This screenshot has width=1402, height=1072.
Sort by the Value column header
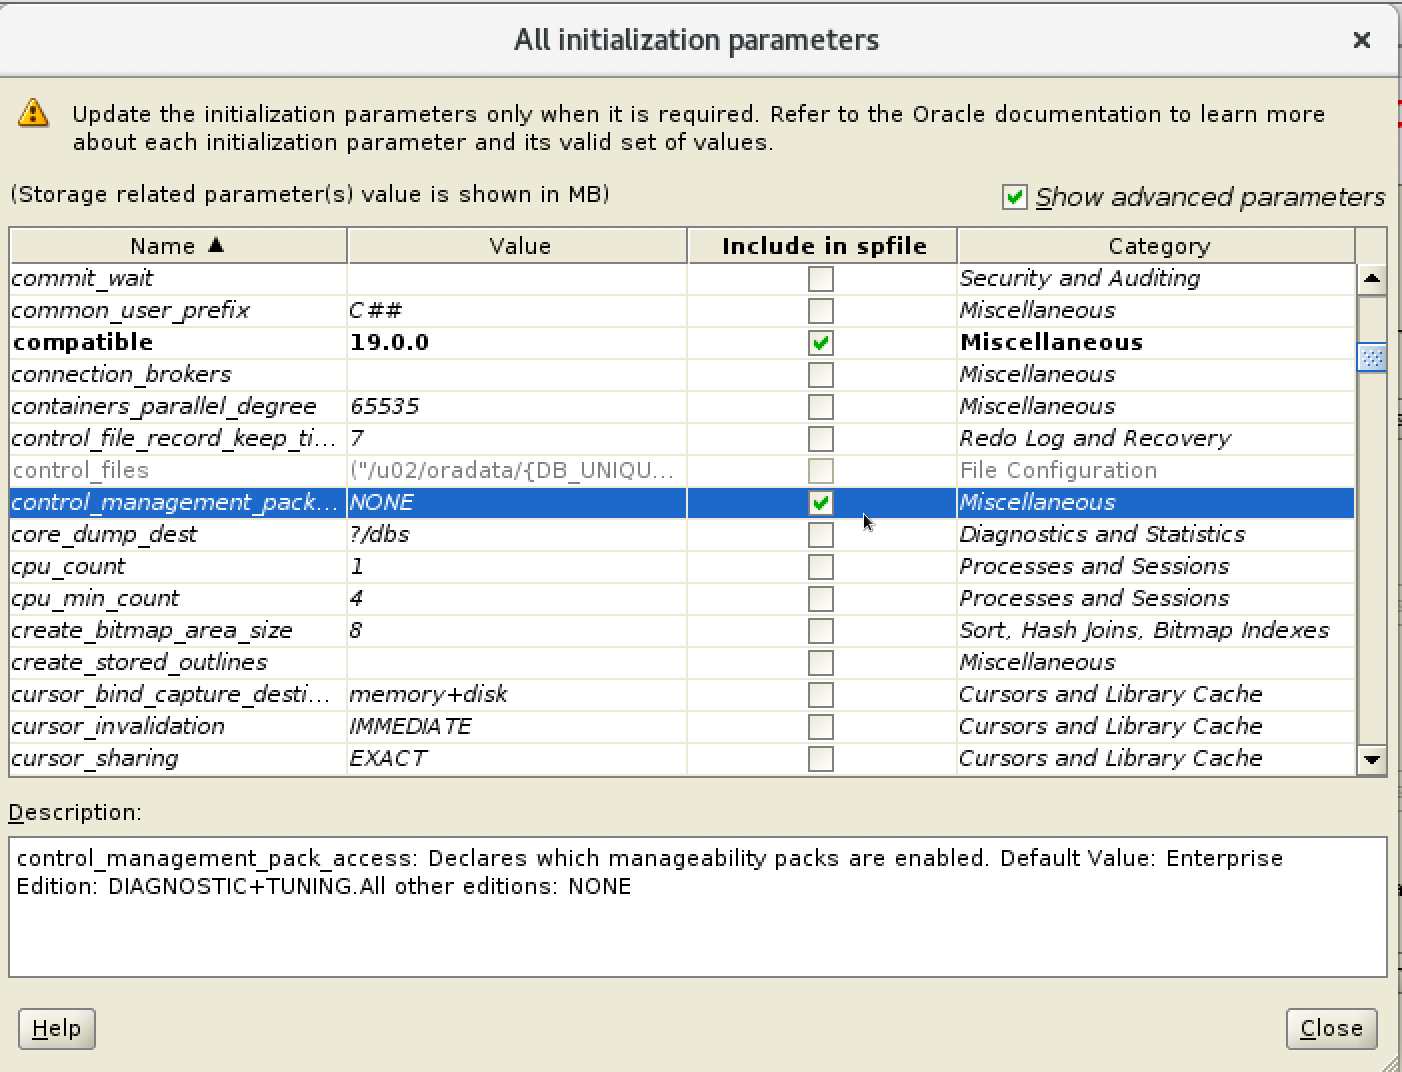518,246
